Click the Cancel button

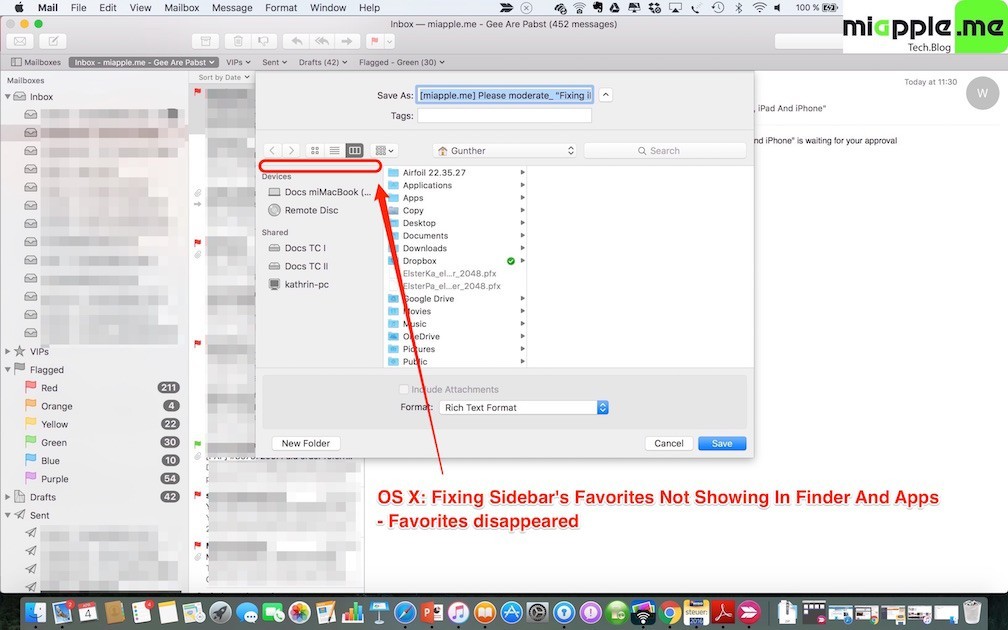(669, 443)
